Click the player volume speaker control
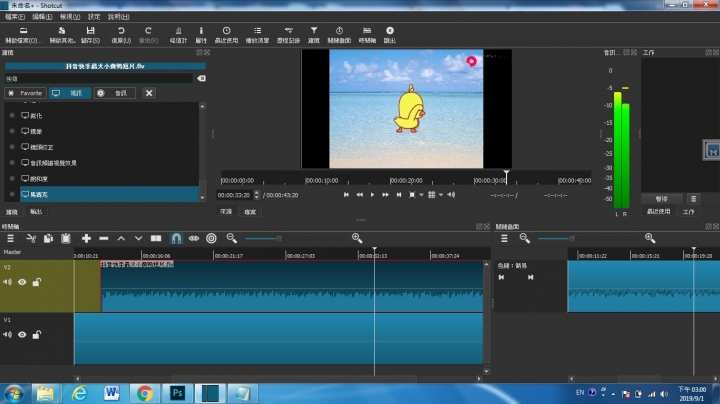 pos(451,195)
